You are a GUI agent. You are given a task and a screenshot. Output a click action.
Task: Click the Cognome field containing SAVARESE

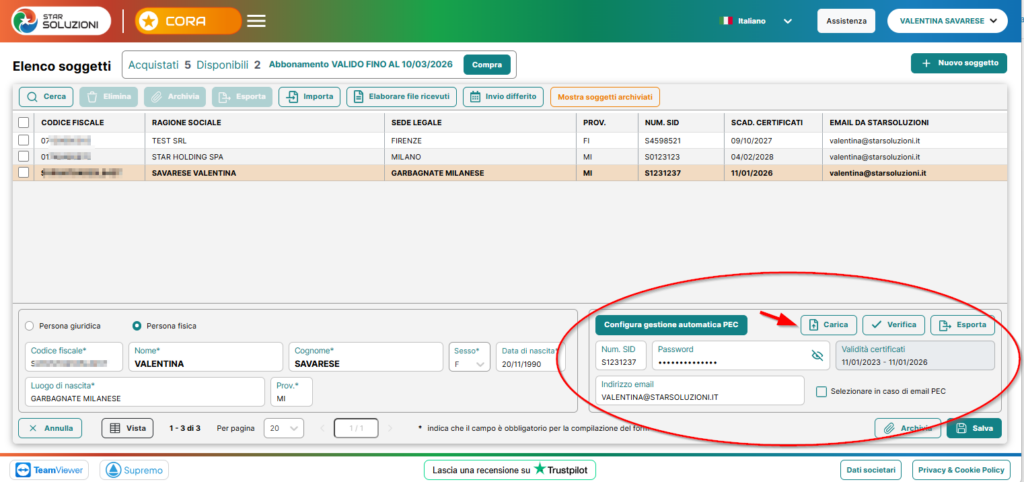tap(366, 357)
